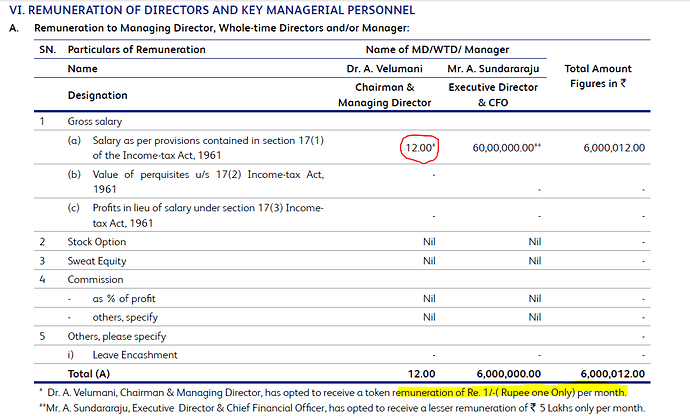The image size is (690, 416).
Task: Click the 'Executive Director & CFO' designation
Action: tap(492, 95)
